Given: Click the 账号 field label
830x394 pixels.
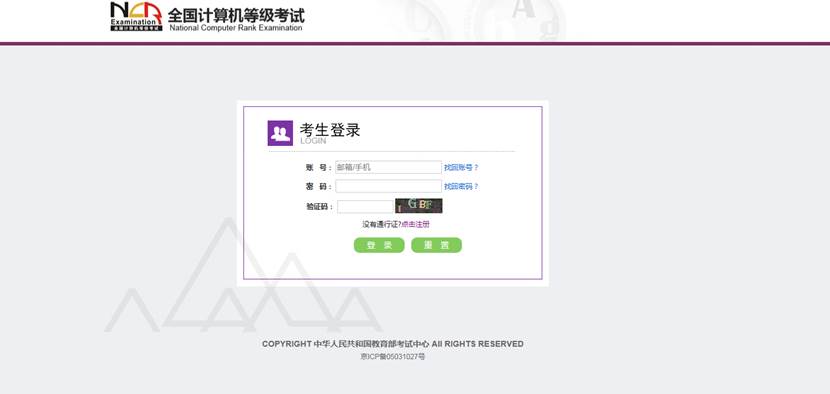Looking at the screenshot, I should tap(319, 168).
